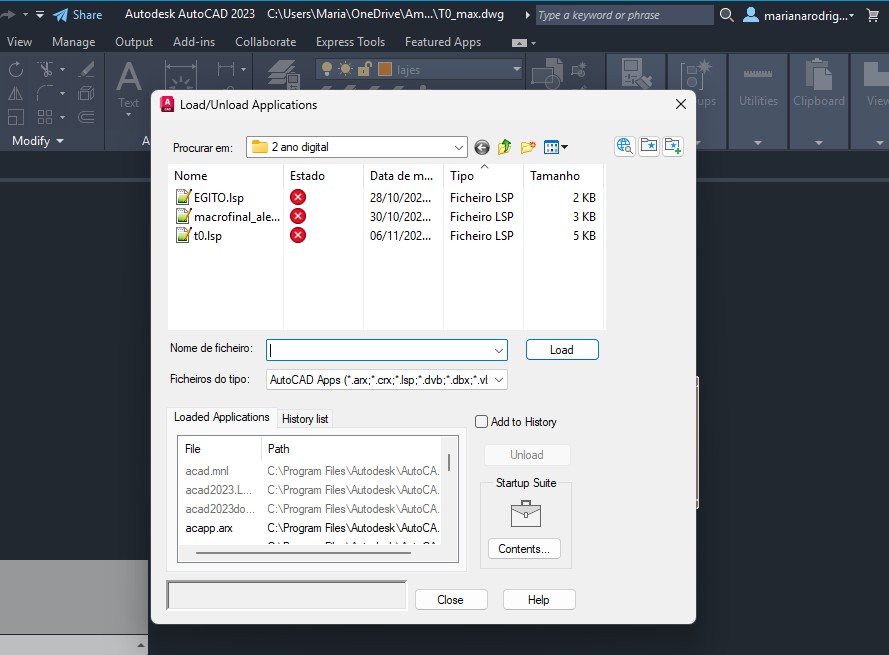
Task: Go back to the previous folder
Action: click(482, 147)
